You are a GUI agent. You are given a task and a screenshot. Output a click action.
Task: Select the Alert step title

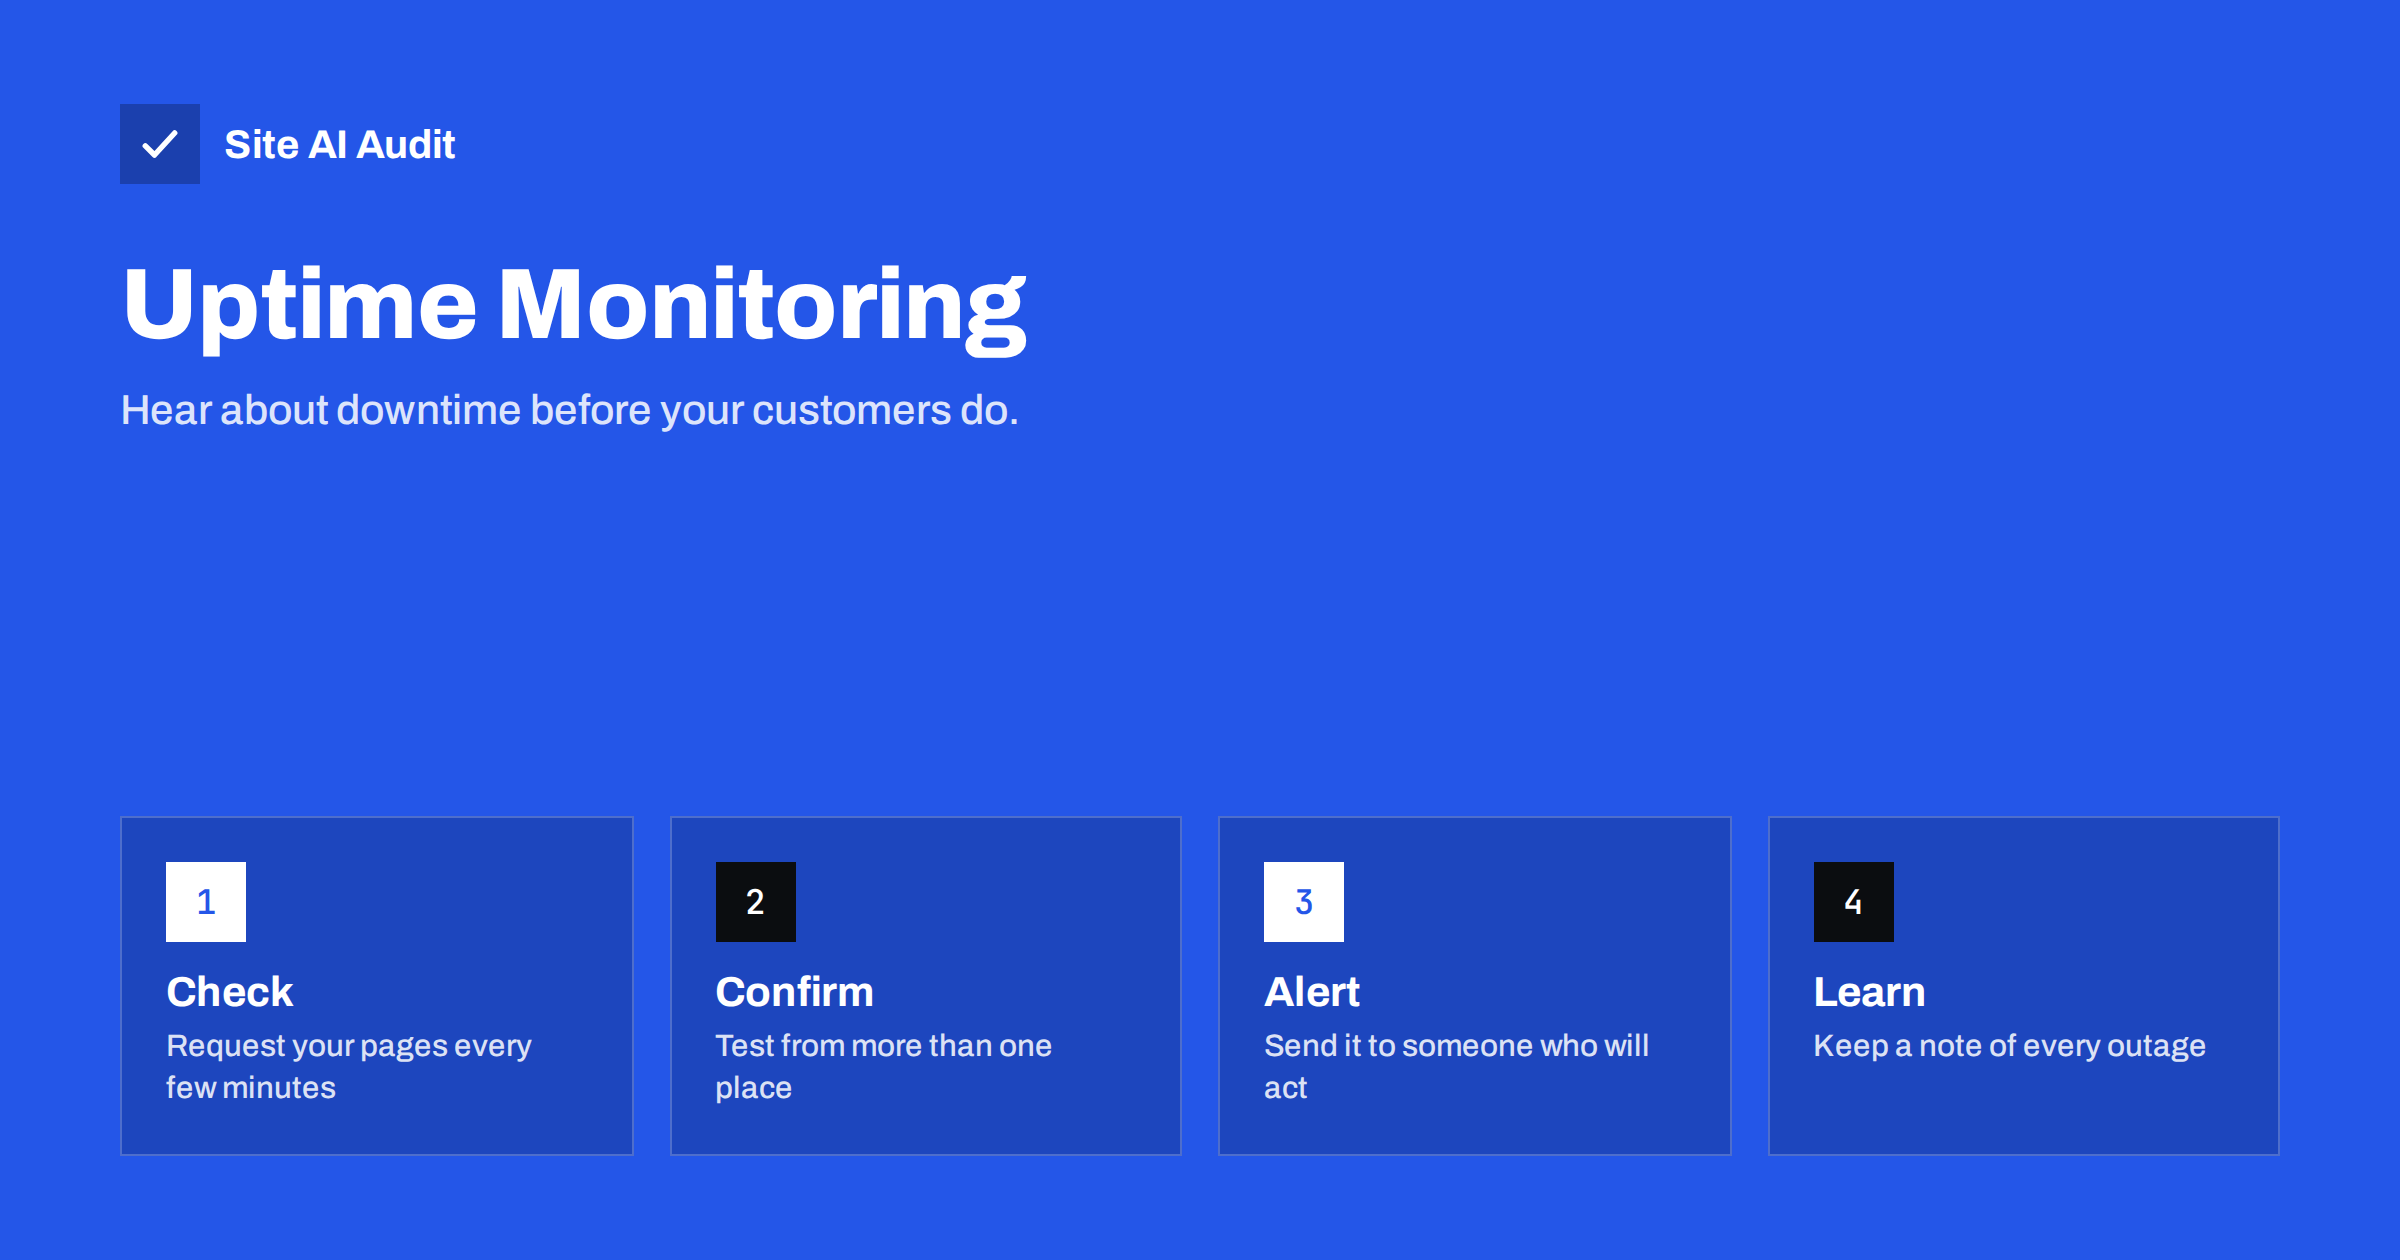tap(1312, 992)
